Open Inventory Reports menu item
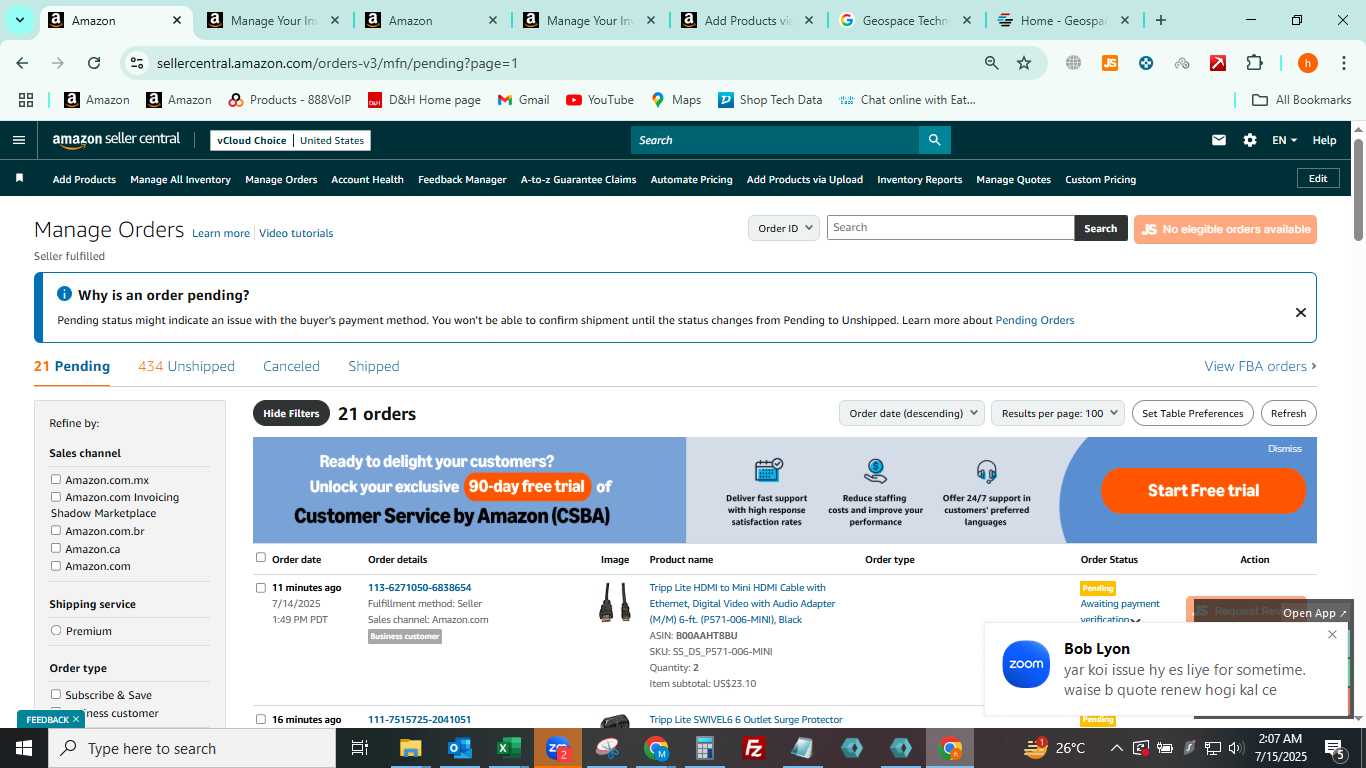The image size is (1366, 768). [919, 179]
